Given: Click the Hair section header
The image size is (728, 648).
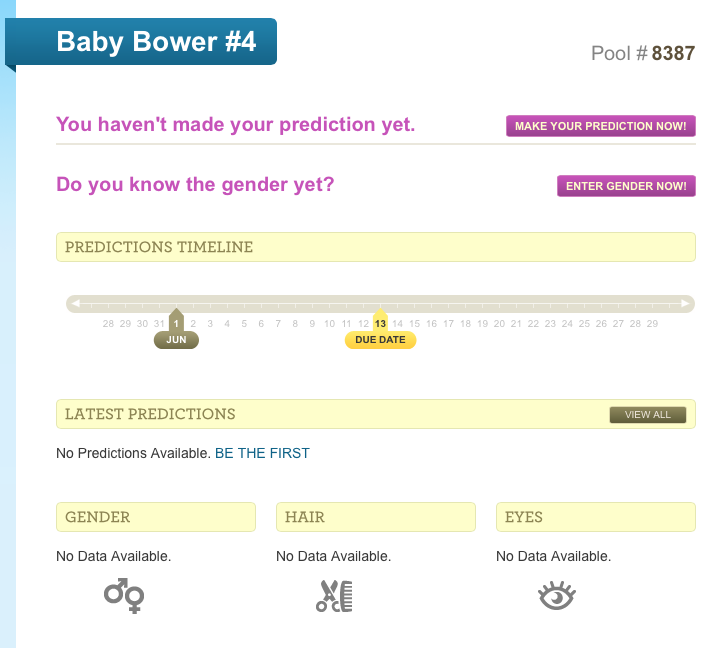Looking at the screenshot, I should pos(376,517).
